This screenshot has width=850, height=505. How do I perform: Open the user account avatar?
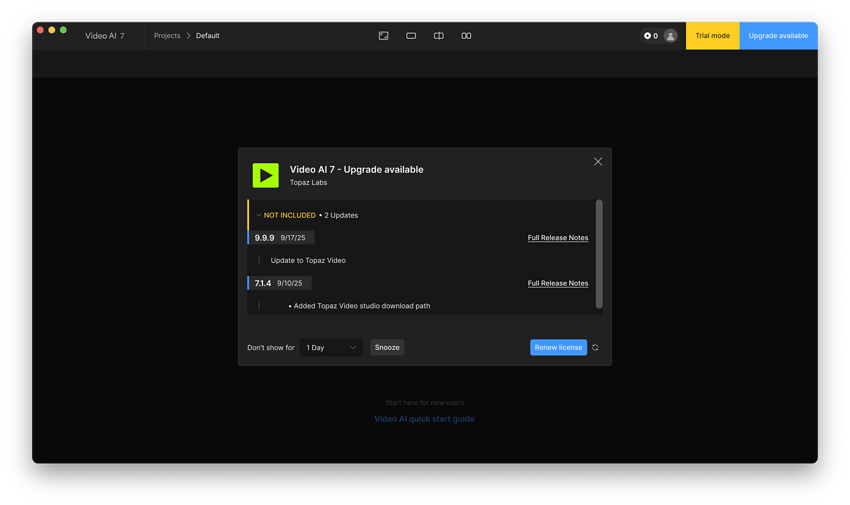pyautogui.click(x=670, y=36)
